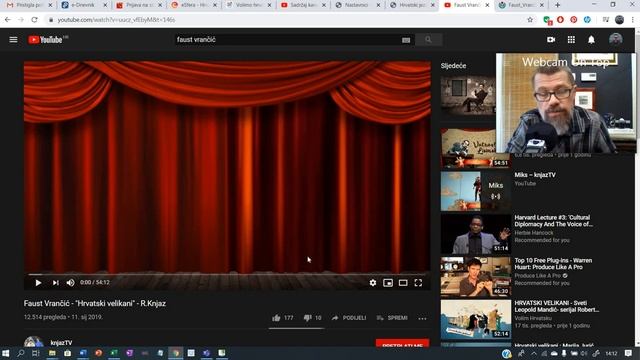Open the three-dot more actions menu
The height and width of the screenshot is (360, 640).
[422, 318]
